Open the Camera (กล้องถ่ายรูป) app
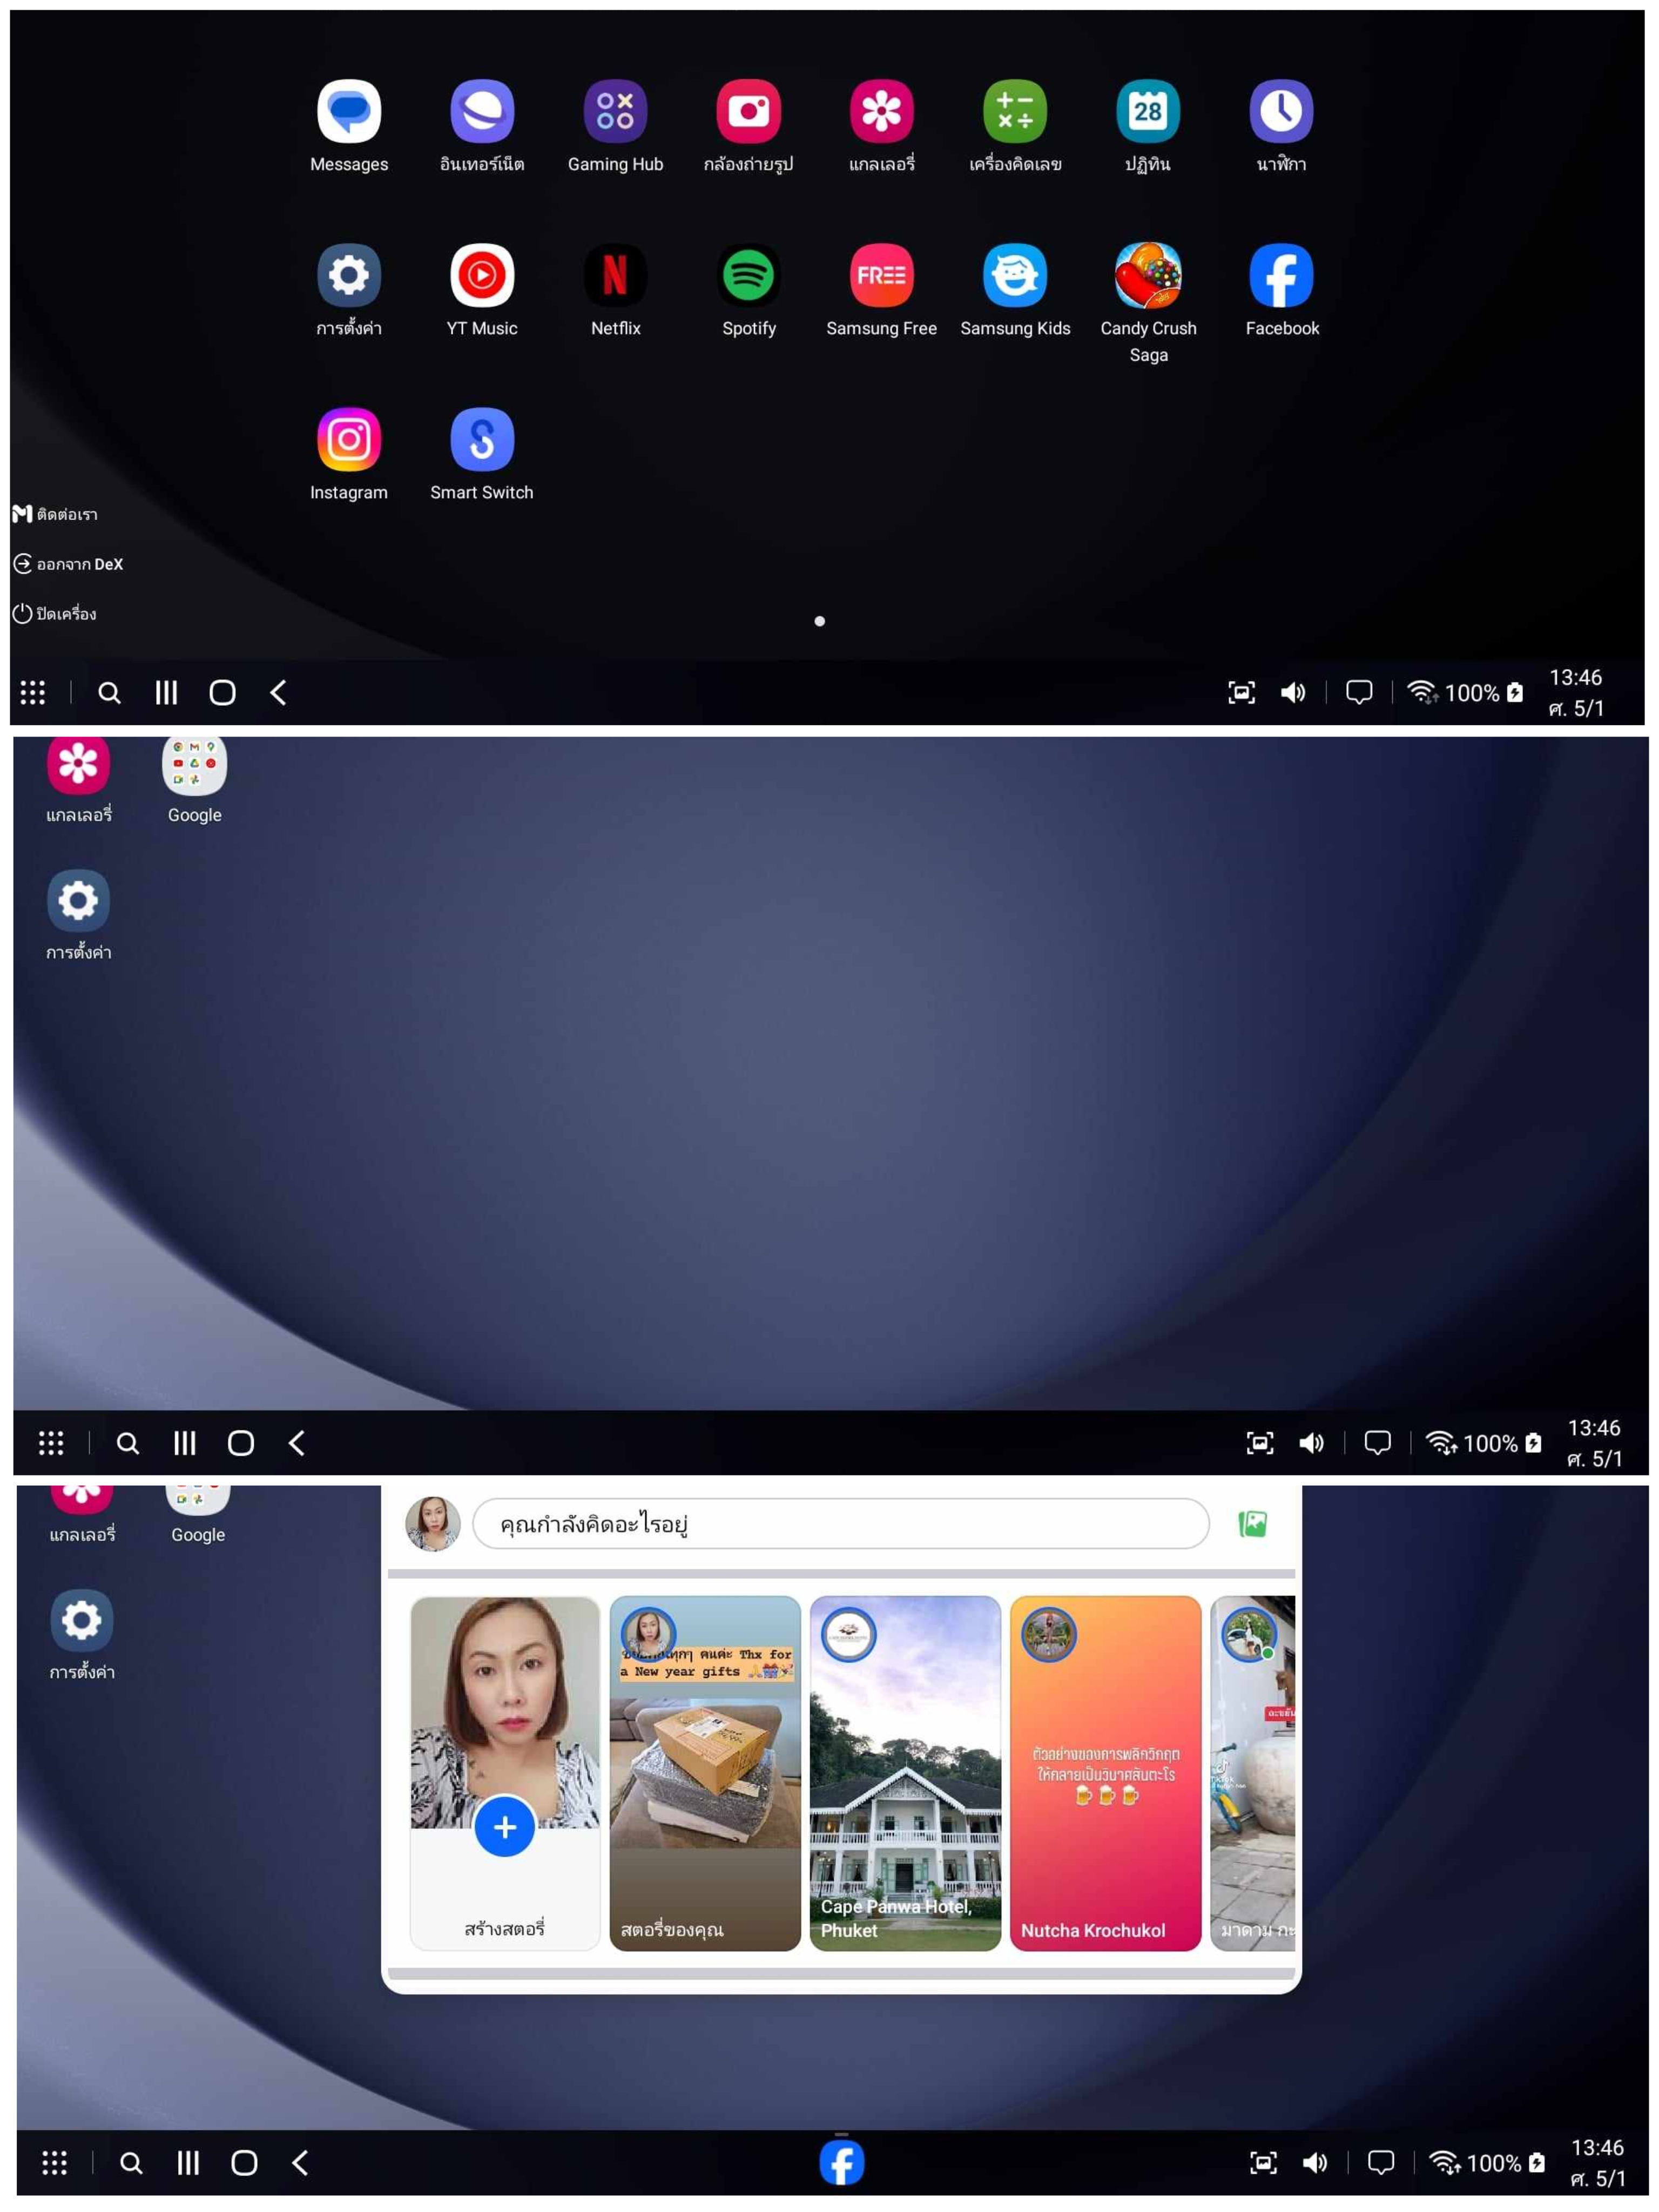This screenshot has height=2212, width=1659. click(748, 111)
